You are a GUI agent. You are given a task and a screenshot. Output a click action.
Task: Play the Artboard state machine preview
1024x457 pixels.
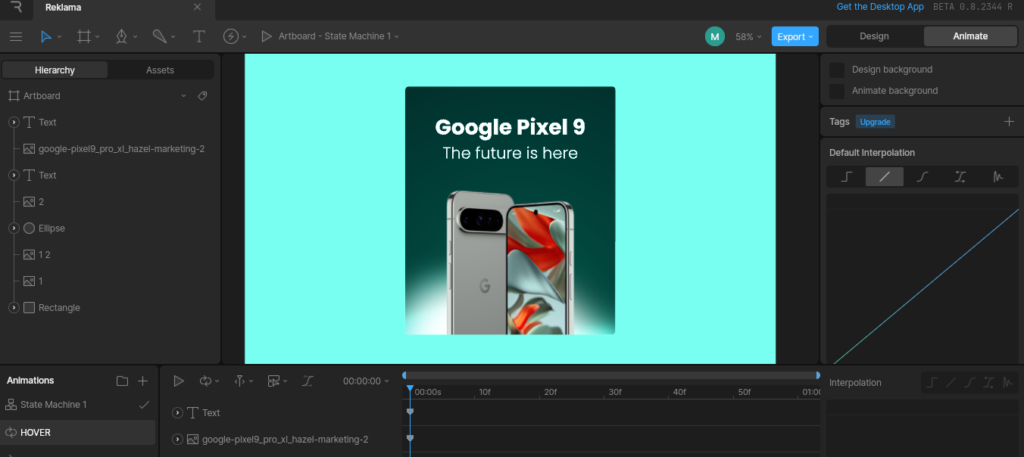266,37
